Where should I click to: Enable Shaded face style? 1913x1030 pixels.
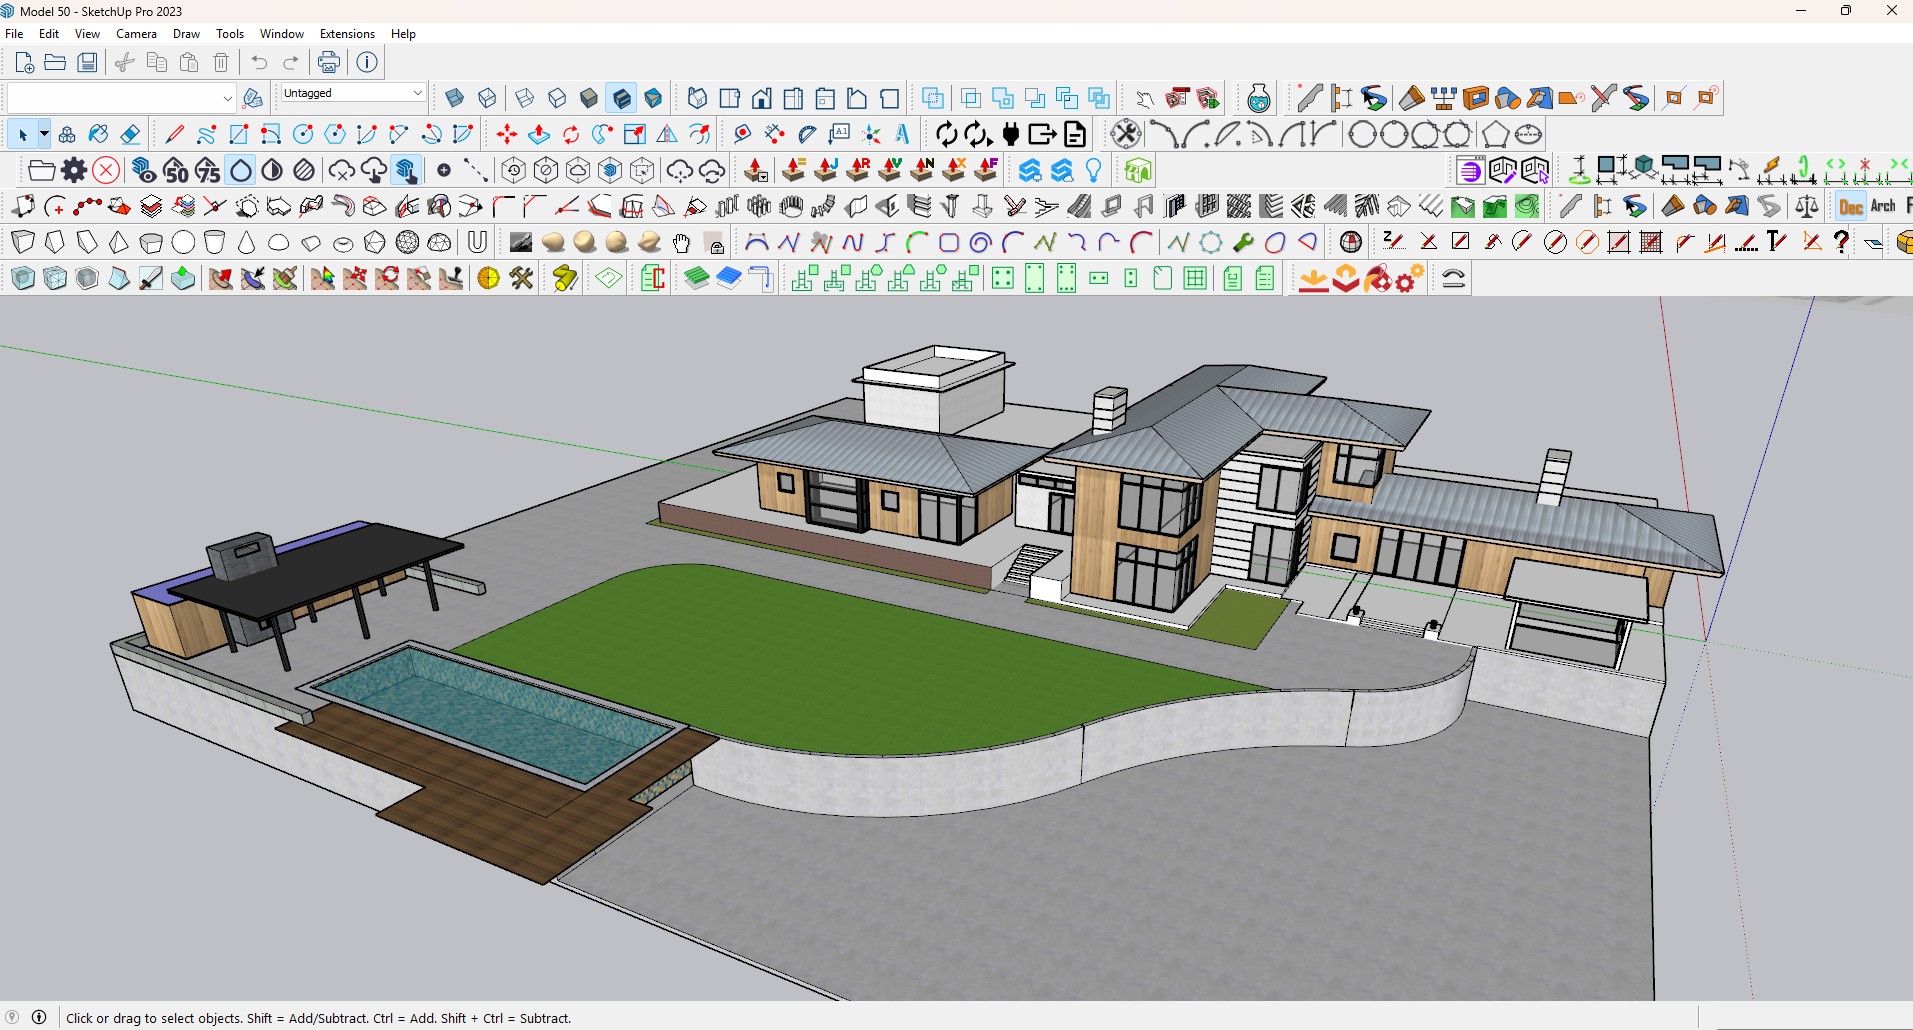589,98
